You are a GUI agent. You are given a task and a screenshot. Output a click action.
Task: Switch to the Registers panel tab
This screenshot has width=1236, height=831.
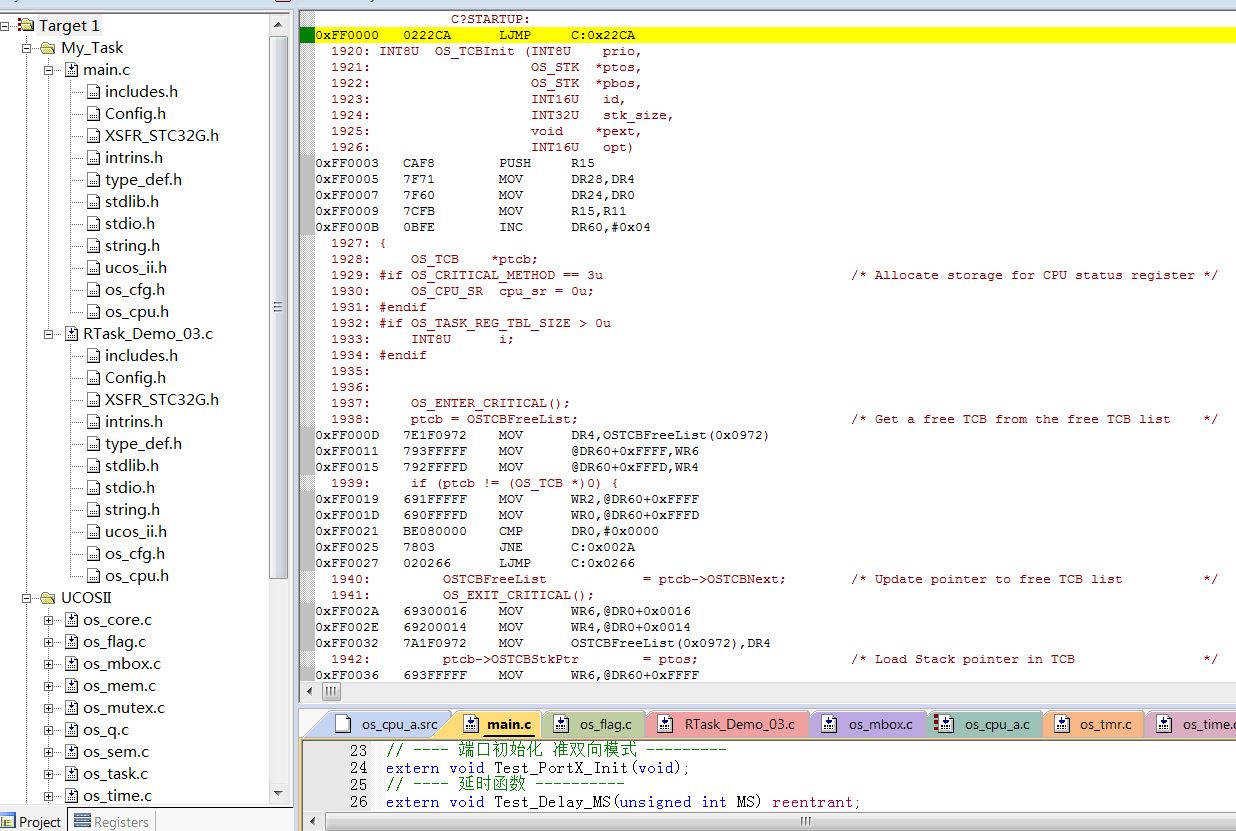[111, 822]
